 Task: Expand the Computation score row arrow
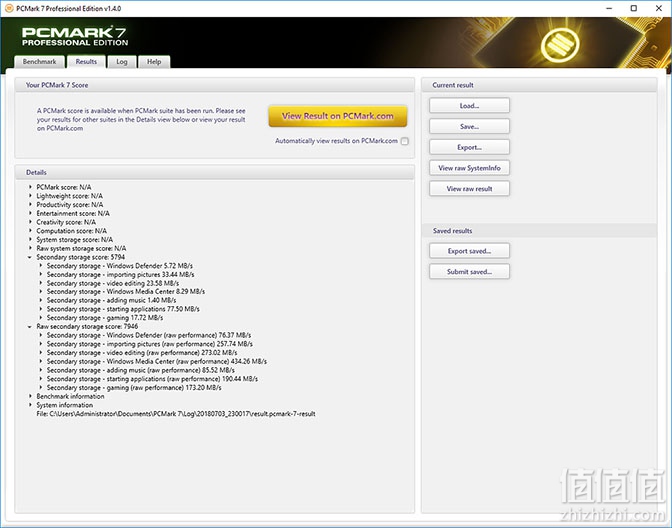[x=30, y=231]
